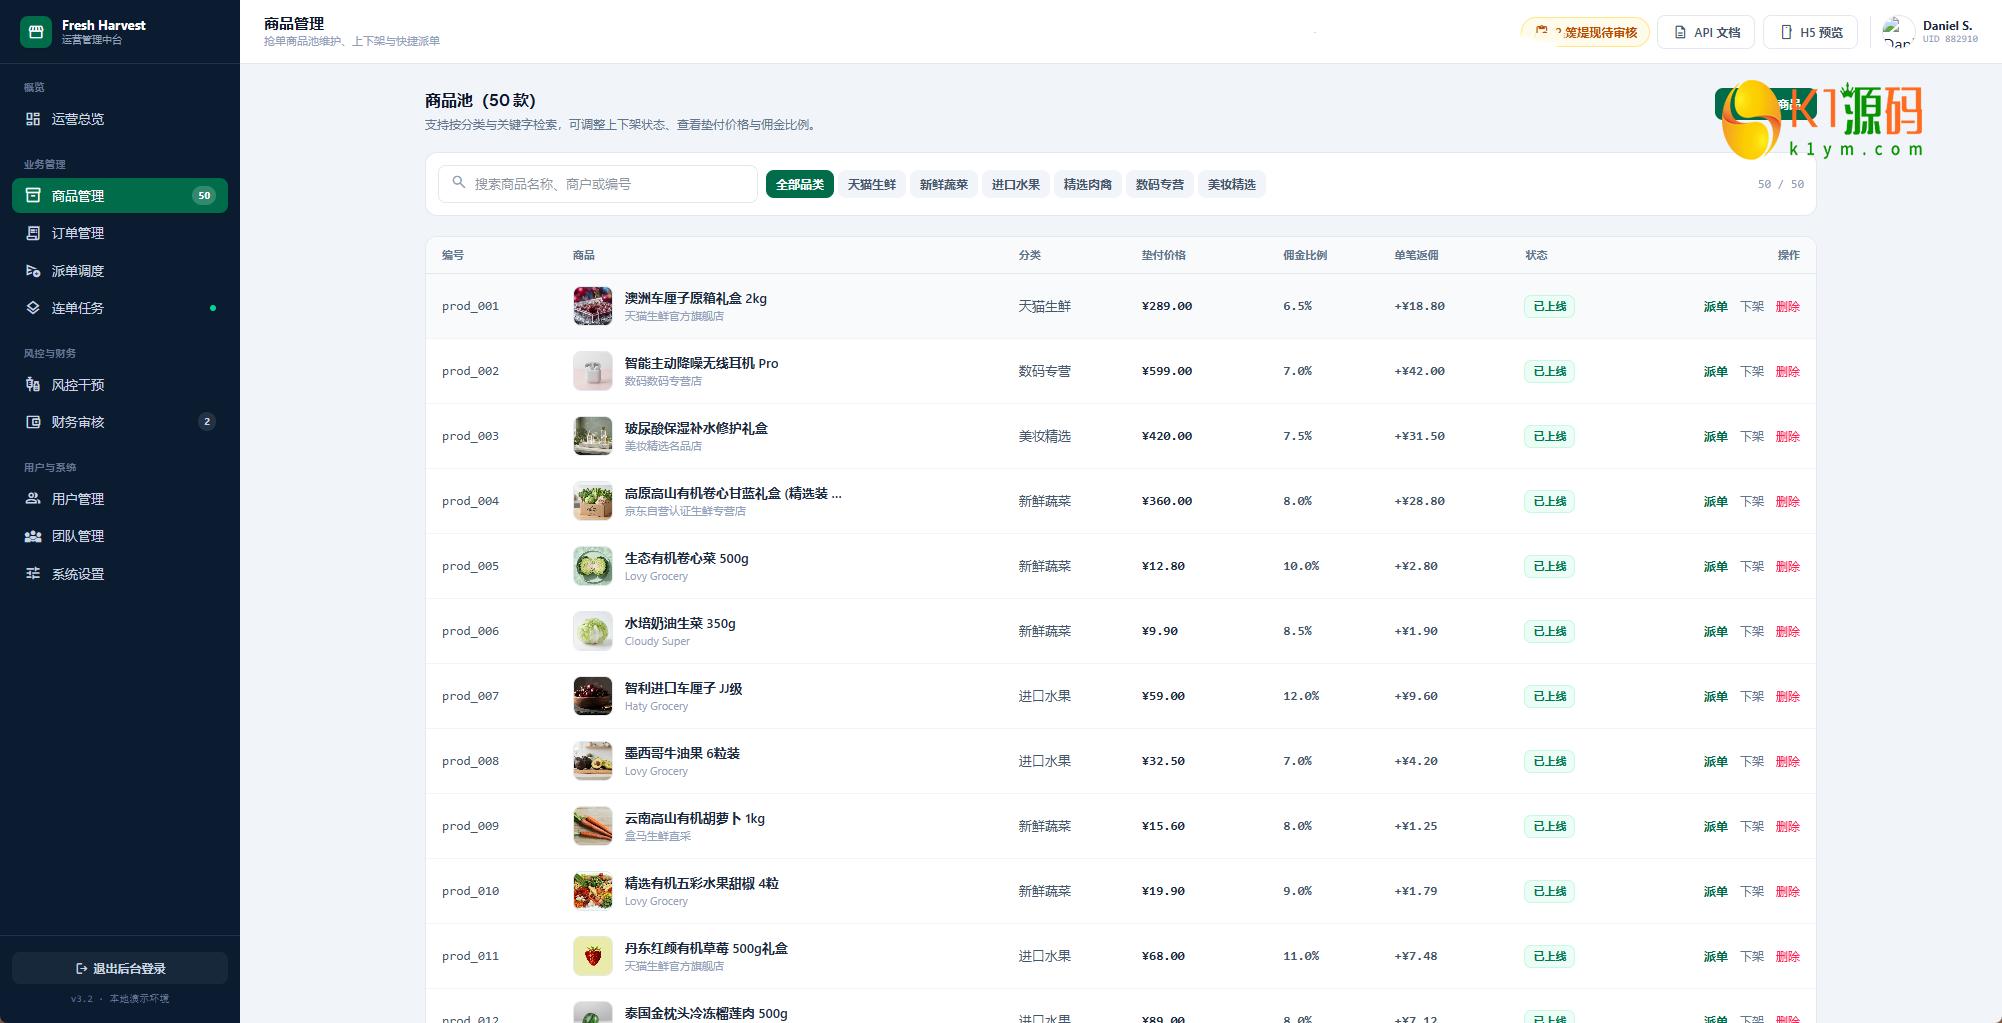2002x1023 pixels.
Task: Click 已上线 status badge for prod_004
Action: click(x=1550, y=501)
